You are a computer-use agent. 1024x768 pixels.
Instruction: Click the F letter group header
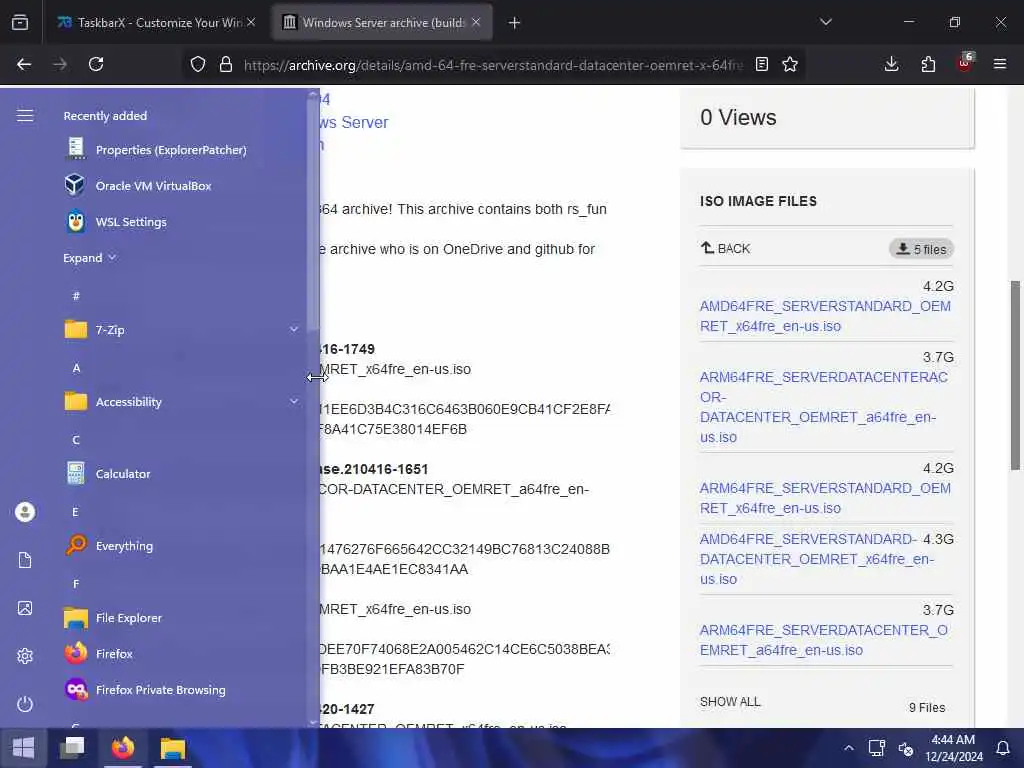click(76, 583)
